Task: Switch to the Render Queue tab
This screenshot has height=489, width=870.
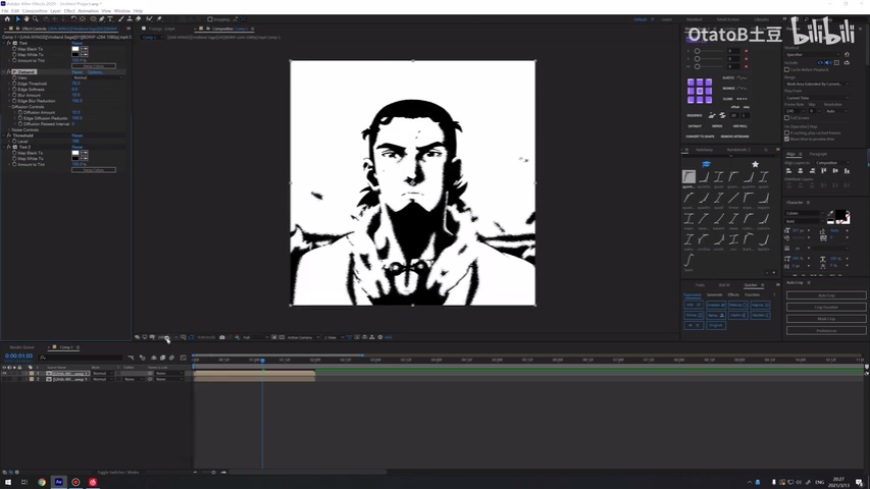Action: coord(22,347)
